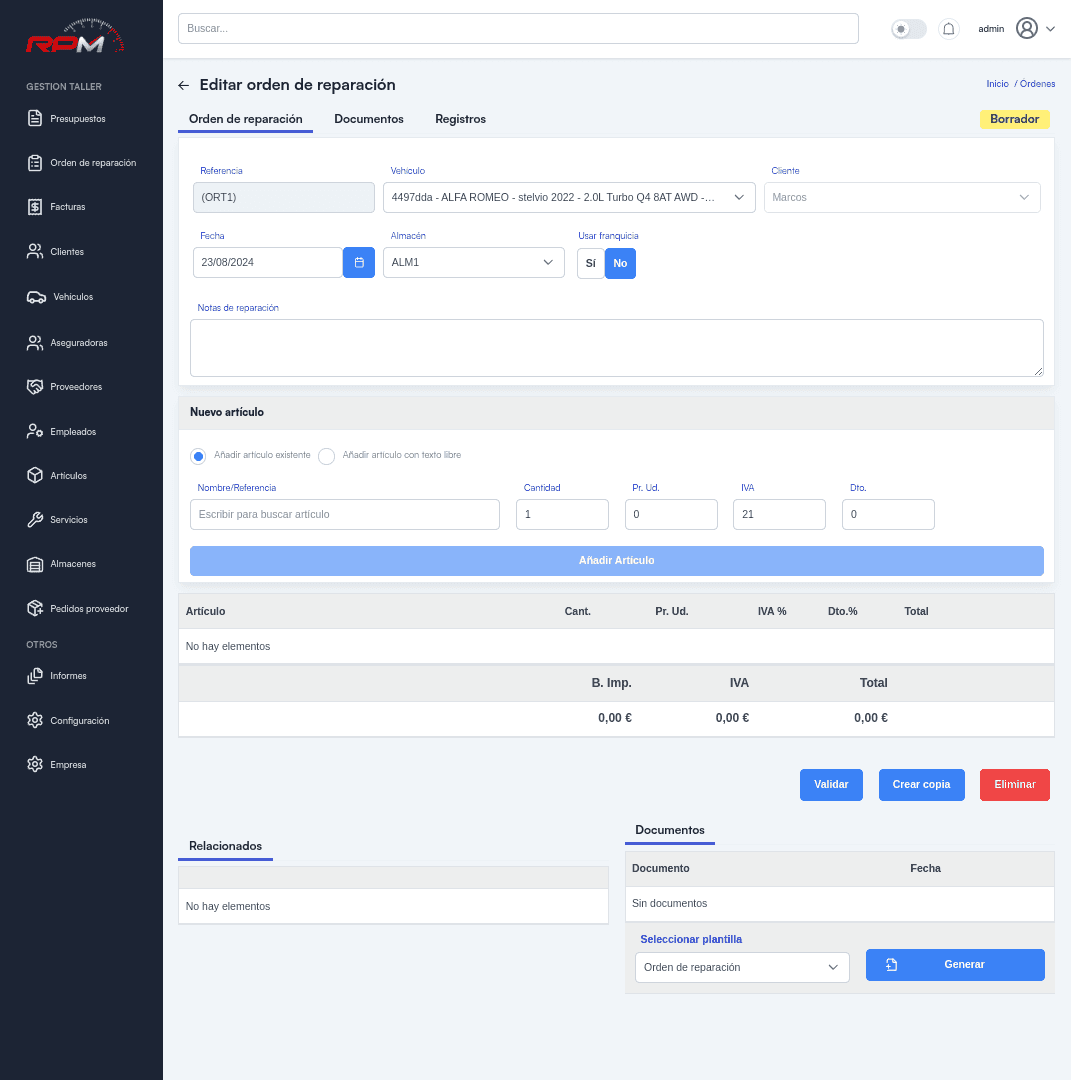The image size is (1071, 1080).
Task: Select Añadir artículo con texto libre
Action: point(326,456)
